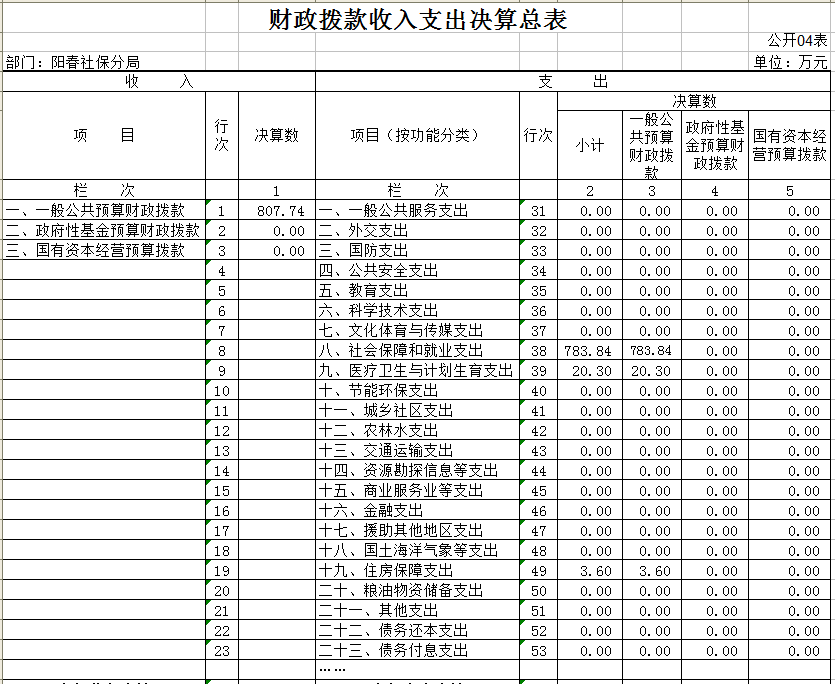
Task: Select the 20.30 value in the 小计 column
Action: coord(592,371)
